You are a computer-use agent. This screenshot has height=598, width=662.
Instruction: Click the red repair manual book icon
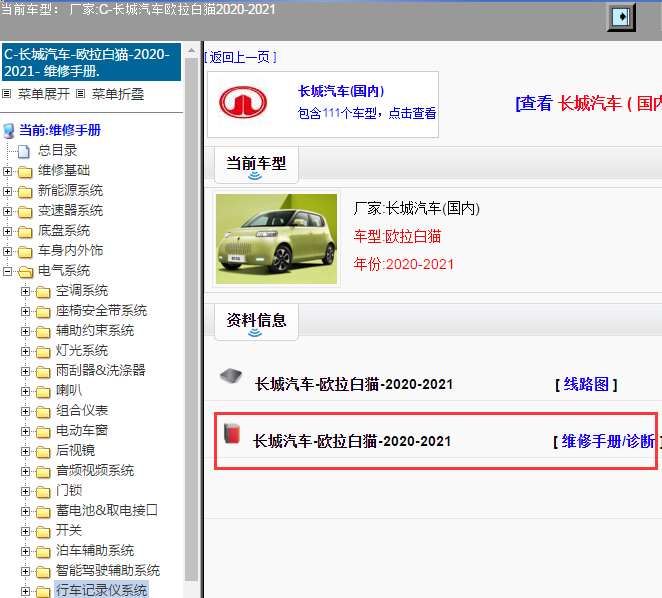[232, 433]
